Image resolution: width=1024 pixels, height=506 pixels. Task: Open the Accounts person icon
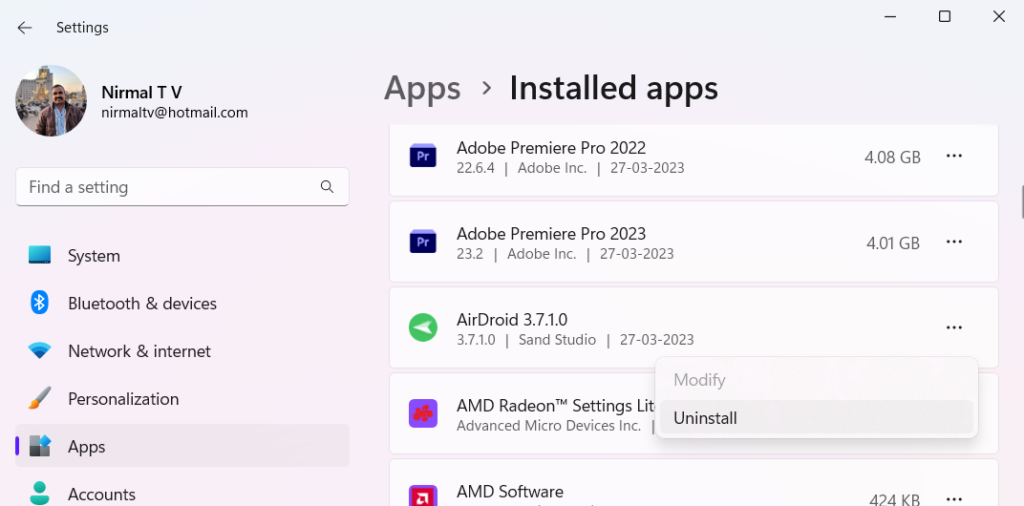(40, 493)
